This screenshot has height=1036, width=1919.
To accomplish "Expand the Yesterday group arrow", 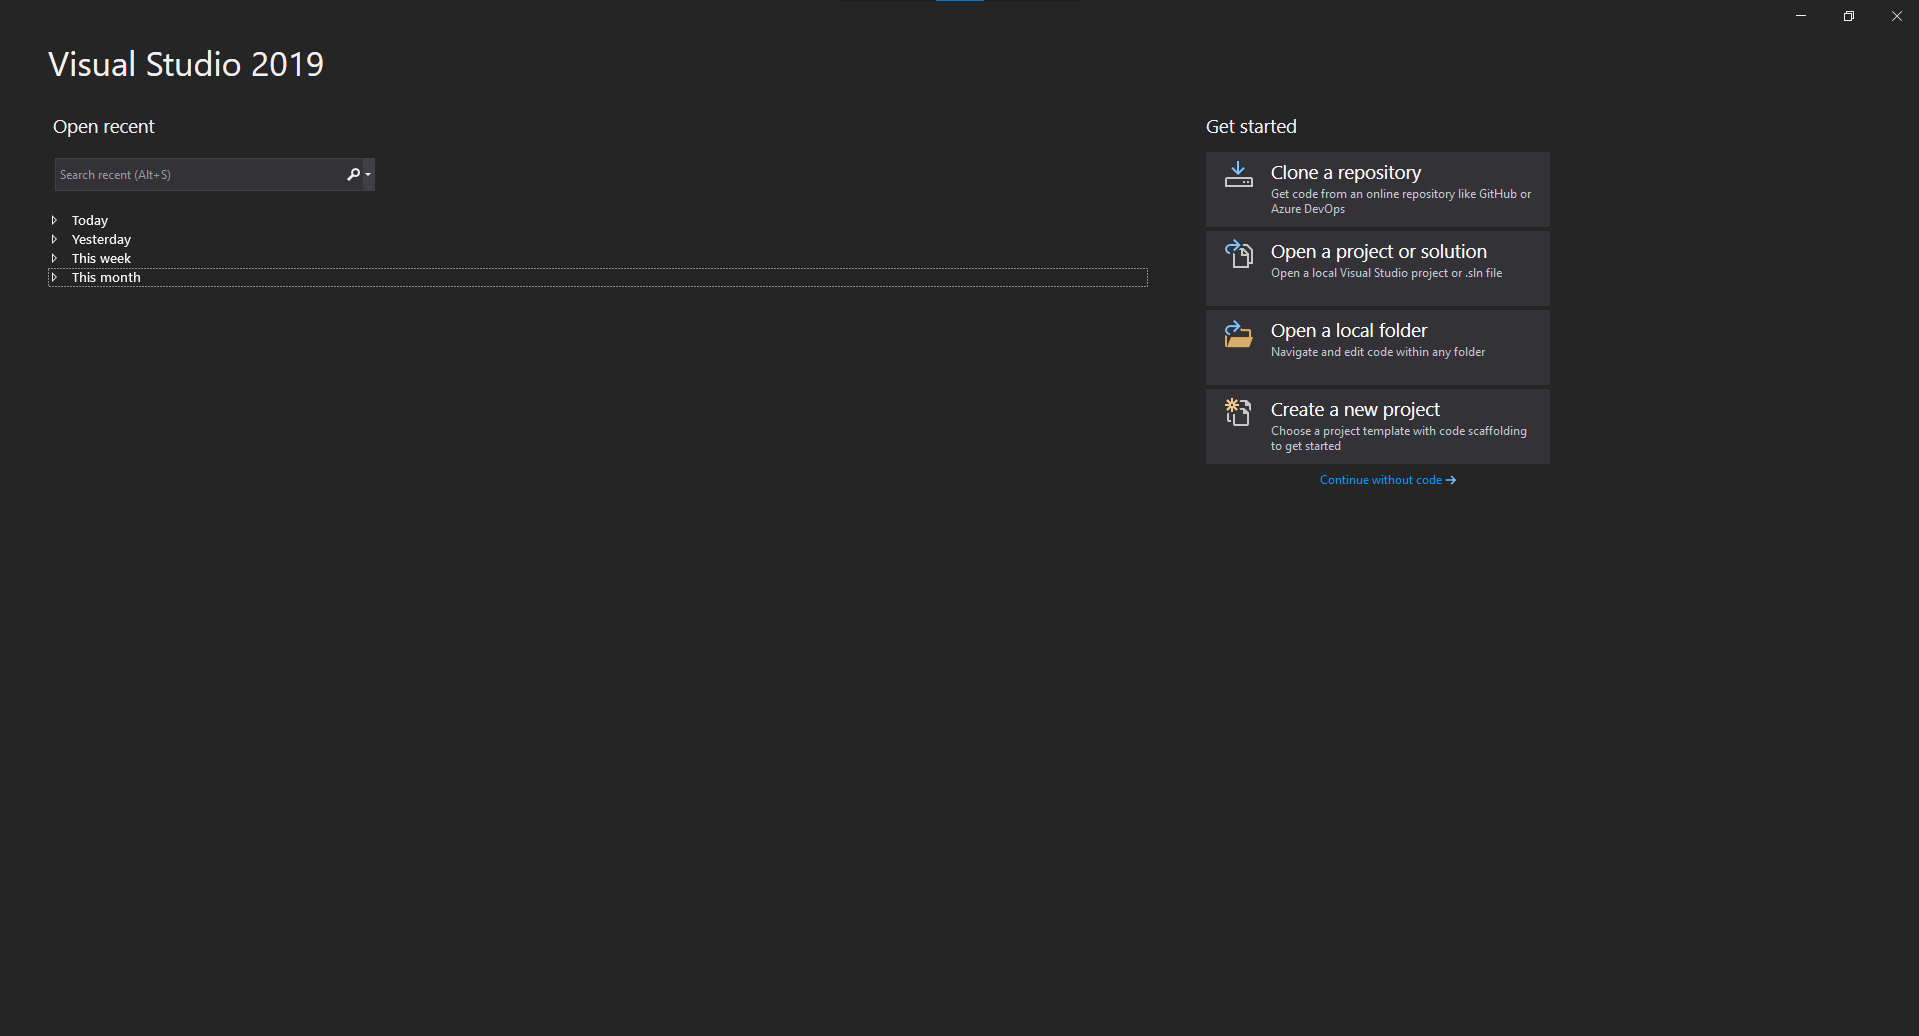I will click(x=54, y=239).
